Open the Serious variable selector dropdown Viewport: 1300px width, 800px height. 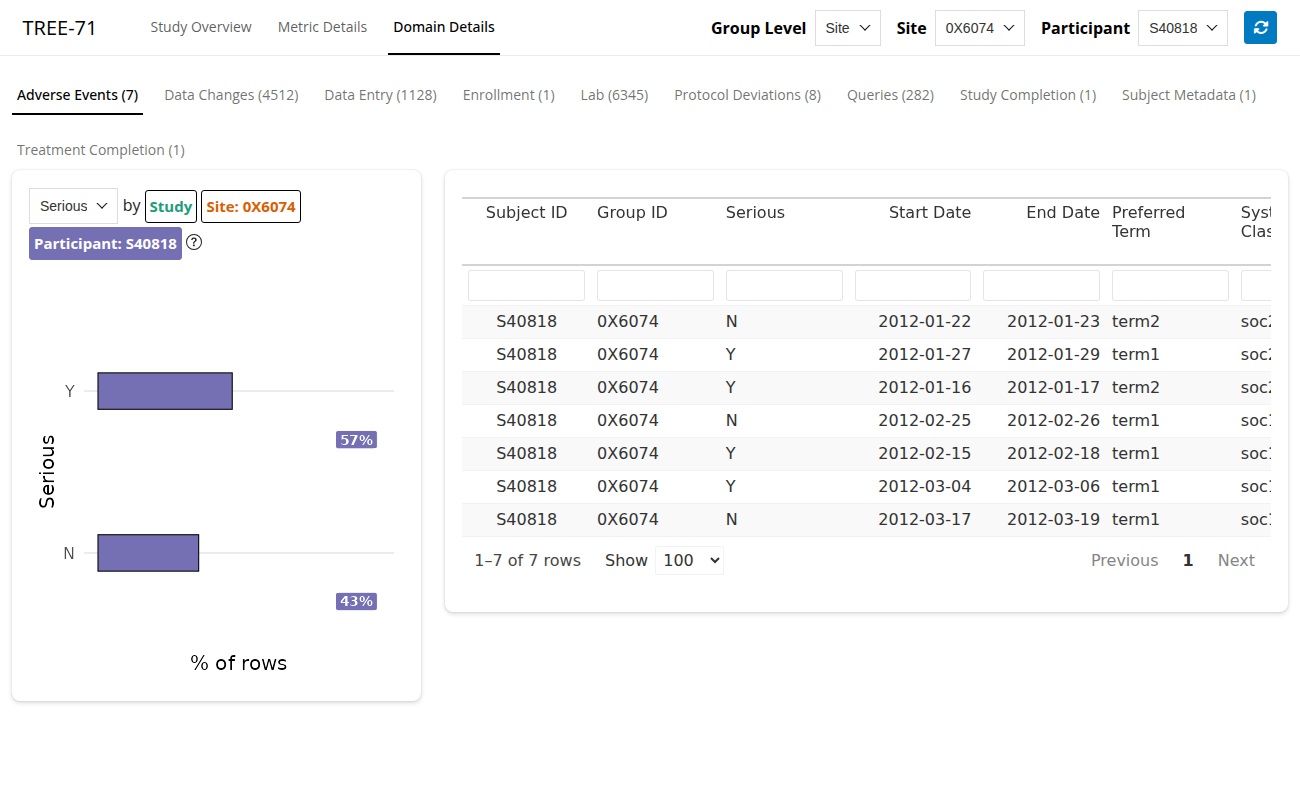[73, 206]
